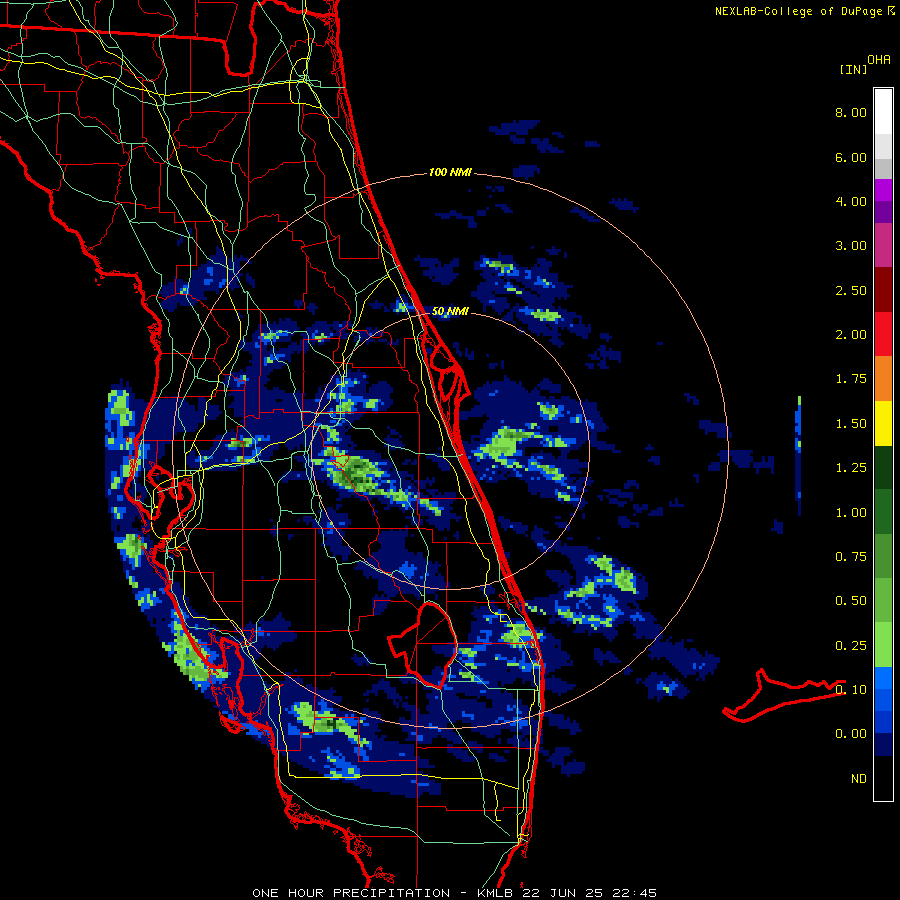Click the ONE HOUR PRECIPITATION title text

pyautogui.click(x=351, y=893)
